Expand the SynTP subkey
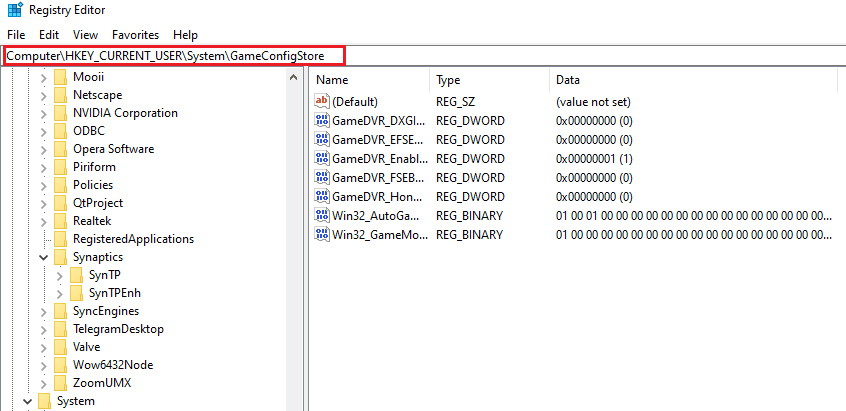 point(60,275)
